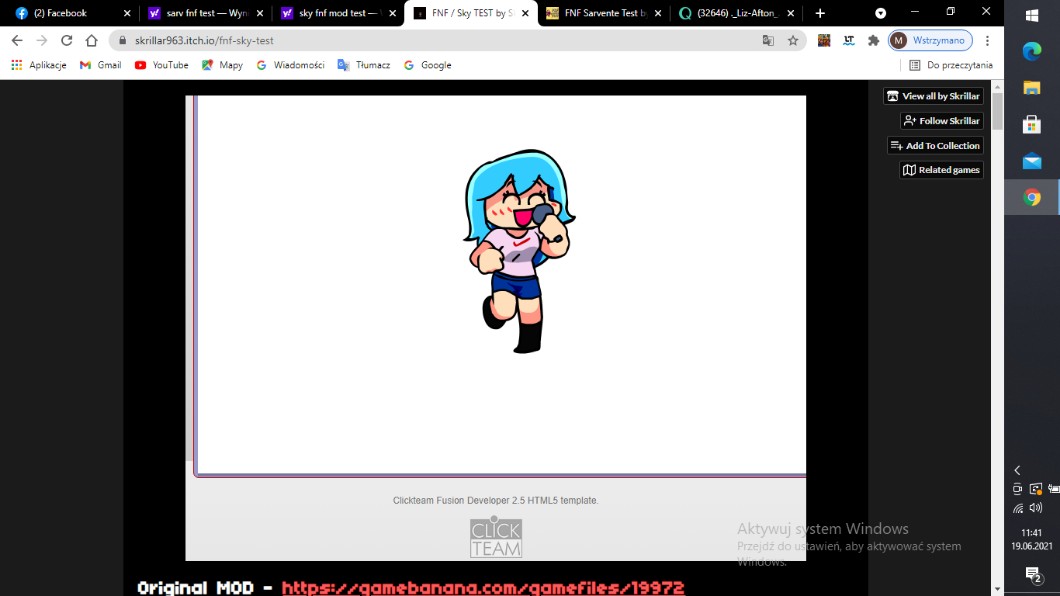
Task: Bookmark this page with the star icon
Action: (793, 41)
